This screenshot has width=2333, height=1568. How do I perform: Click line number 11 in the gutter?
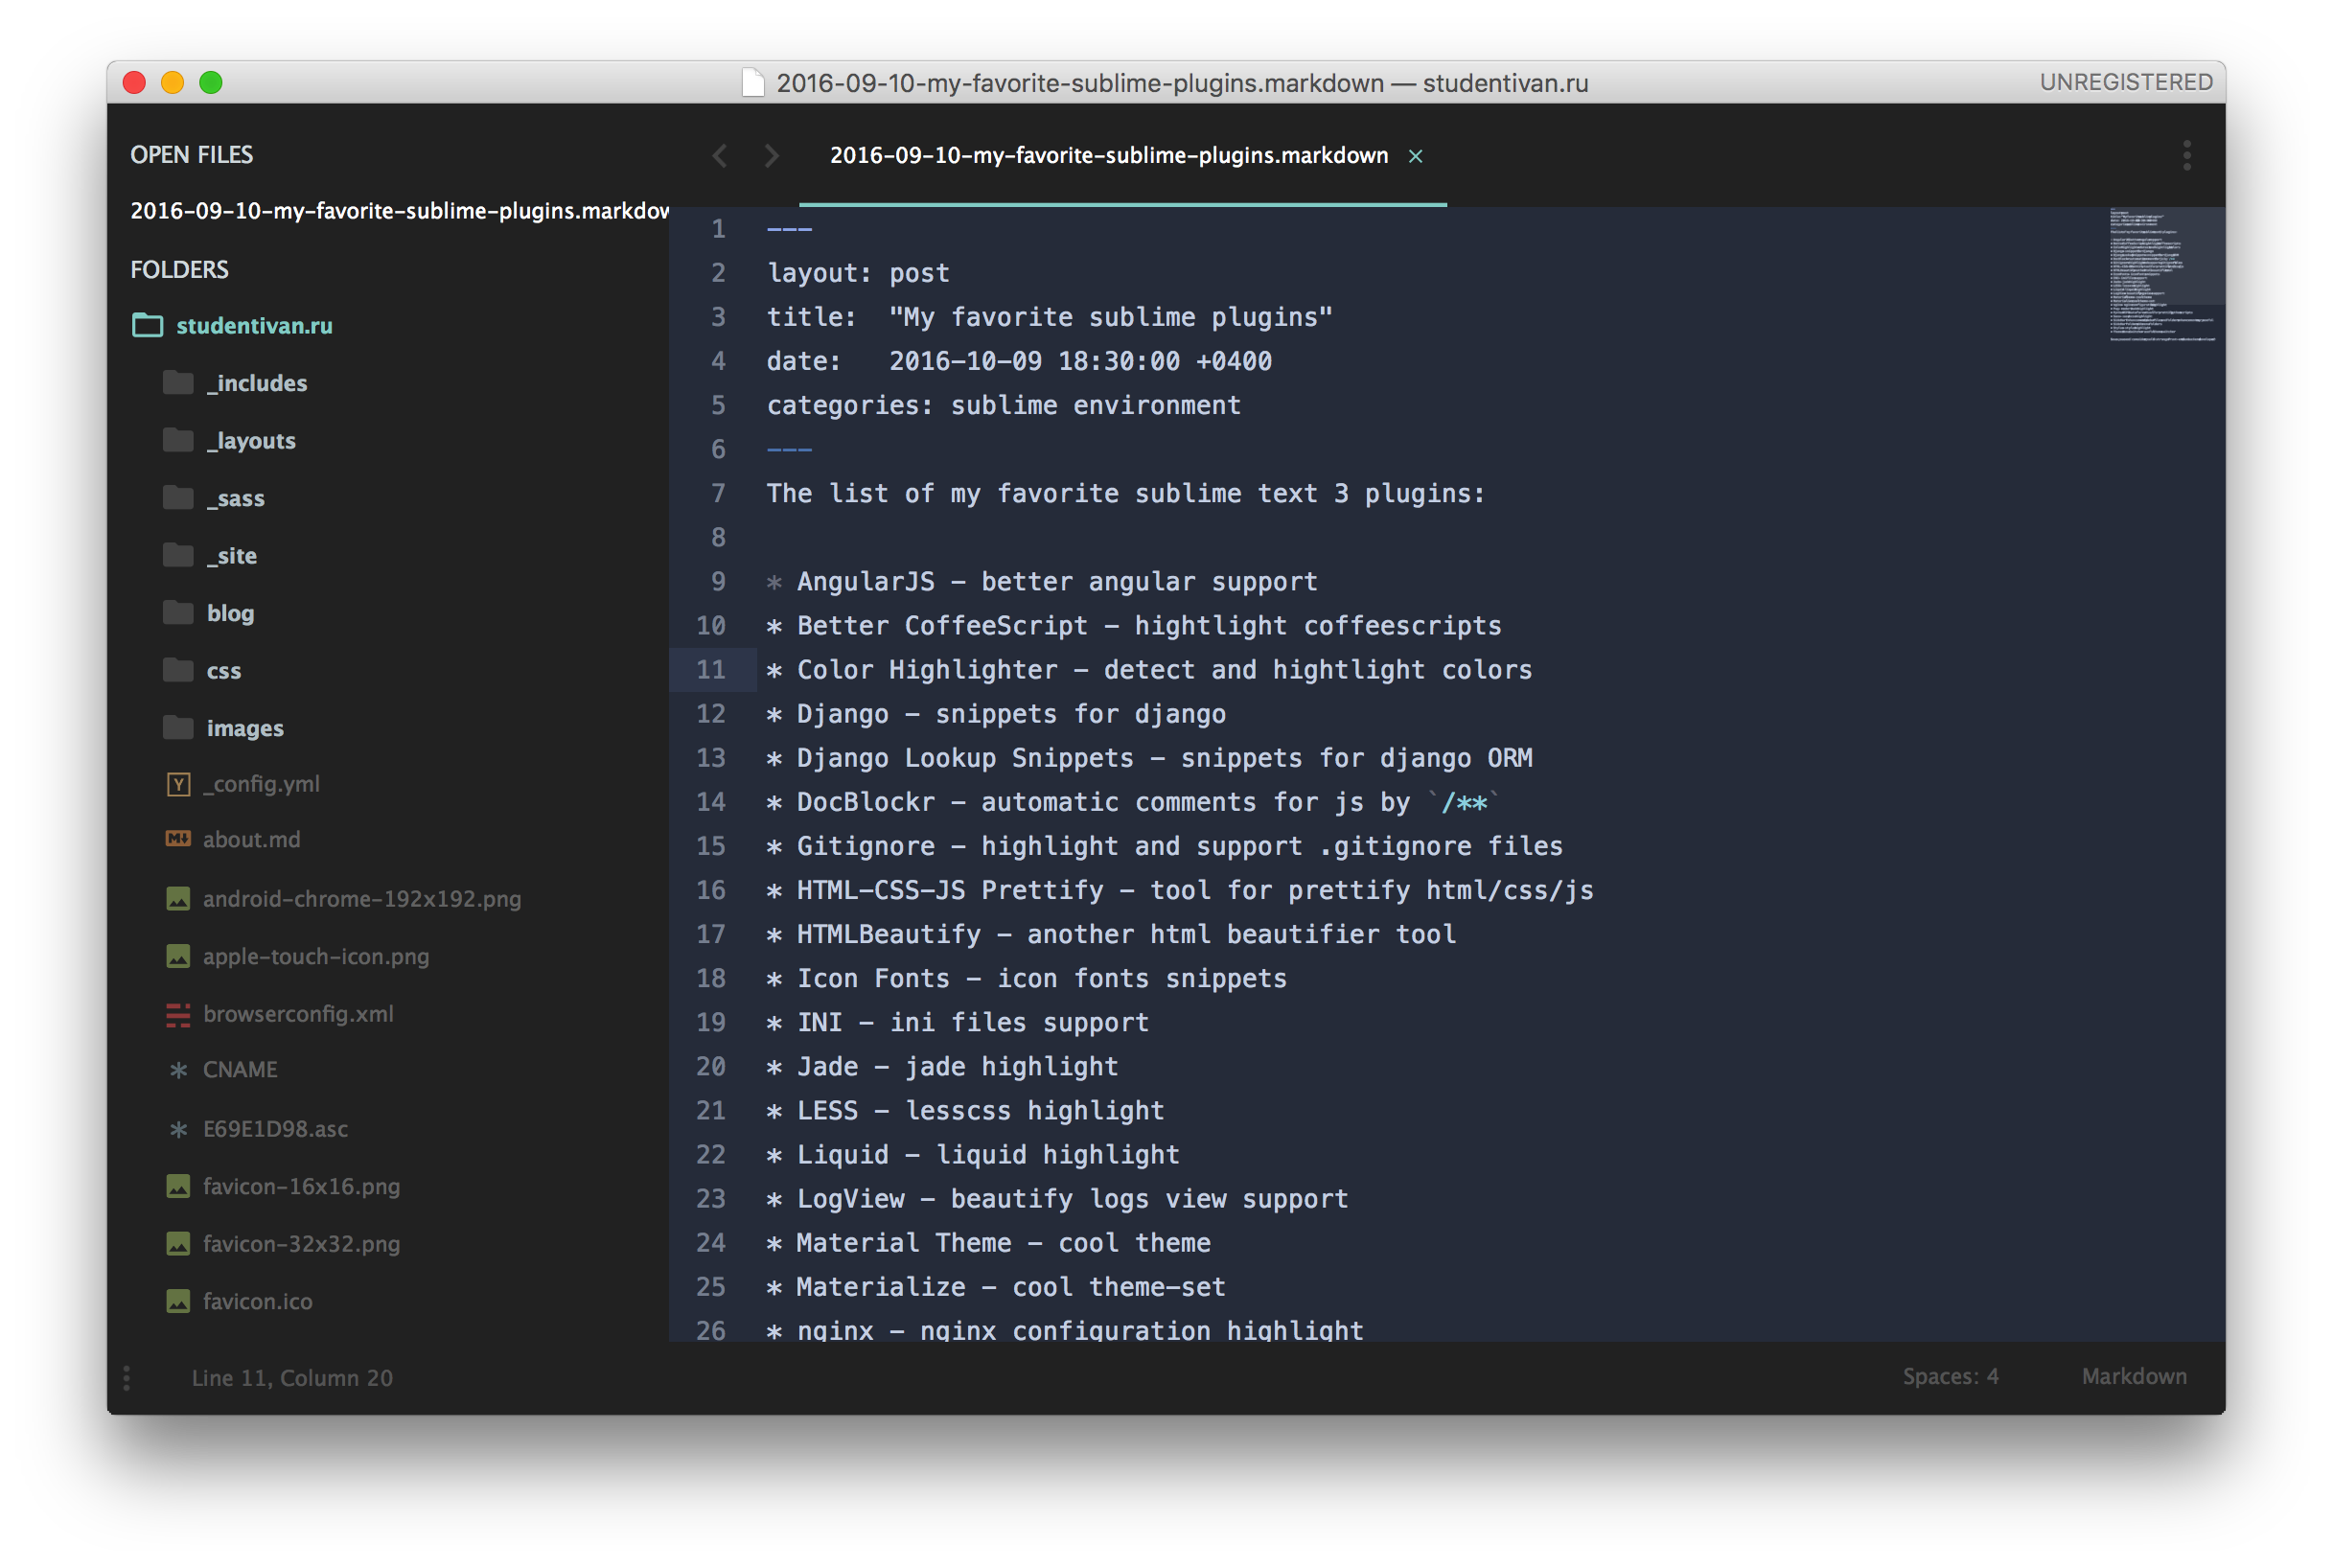710,670
